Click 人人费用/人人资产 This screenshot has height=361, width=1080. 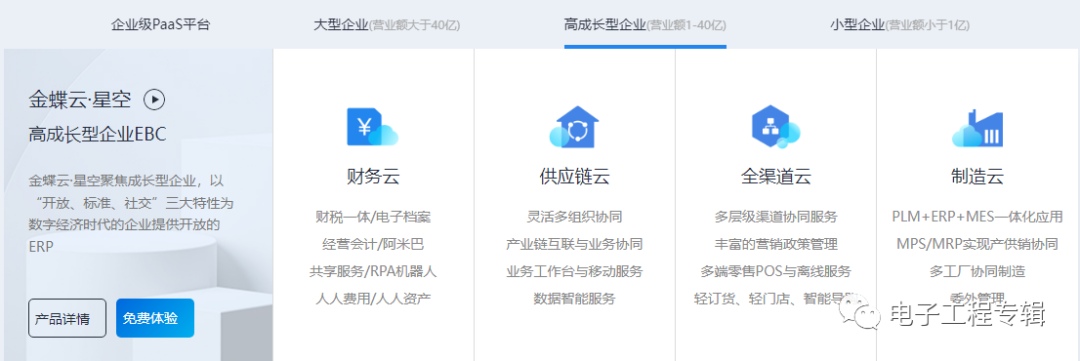pyautogui.click(x=373, y=298)
